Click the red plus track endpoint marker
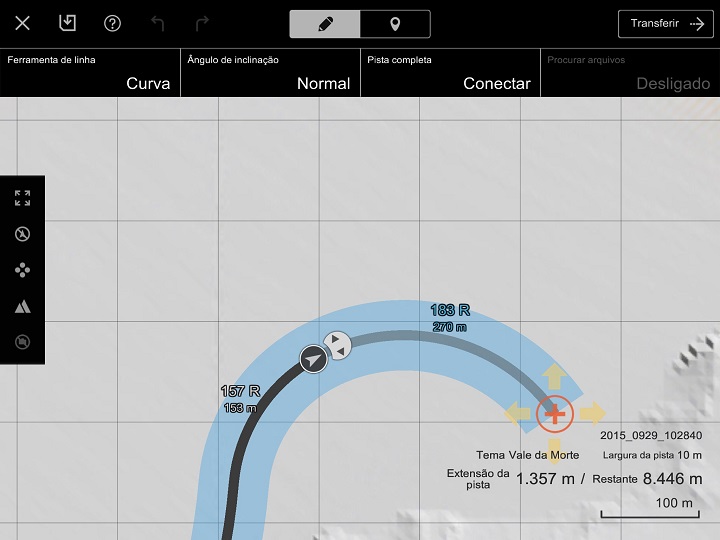This screenshot has height=540, width=720. (554, 413)
